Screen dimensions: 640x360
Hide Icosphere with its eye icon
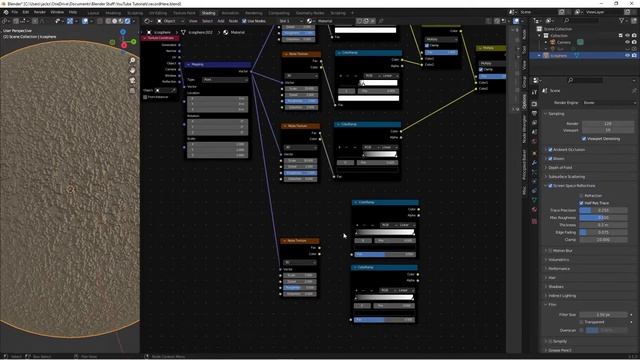[x=627, y=56]
